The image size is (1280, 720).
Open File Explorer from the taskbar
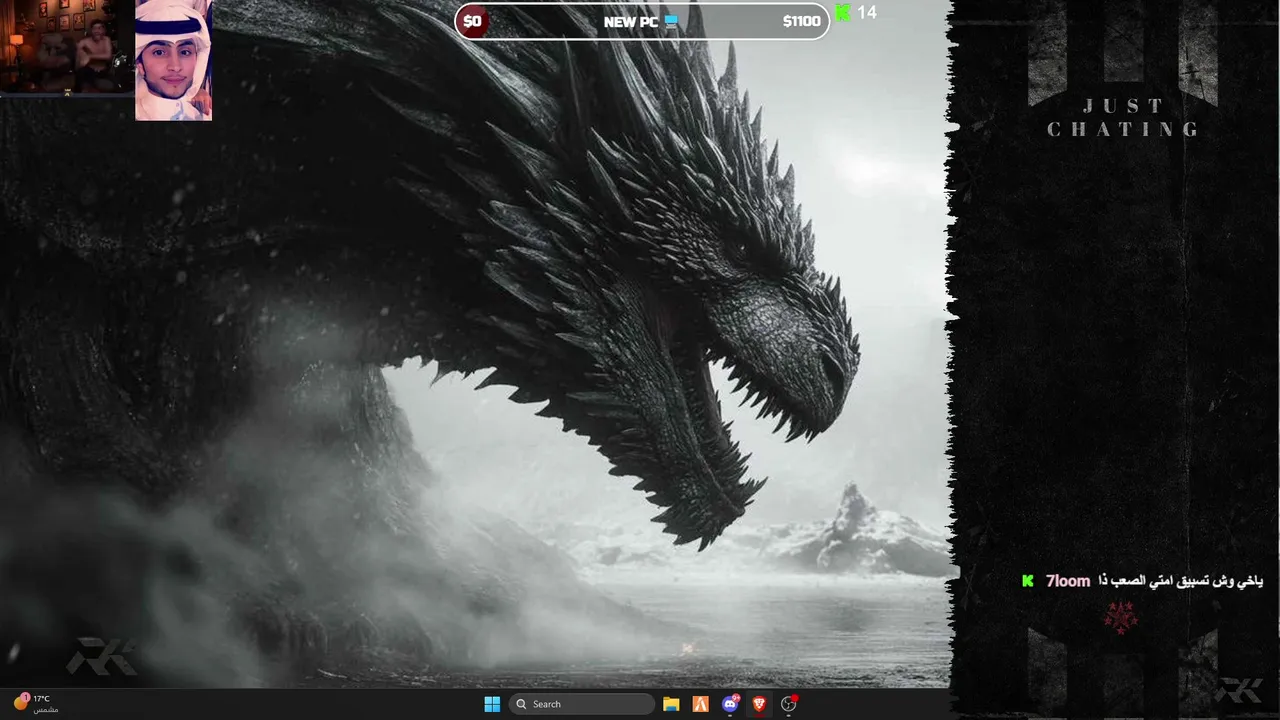pos(671,704)
